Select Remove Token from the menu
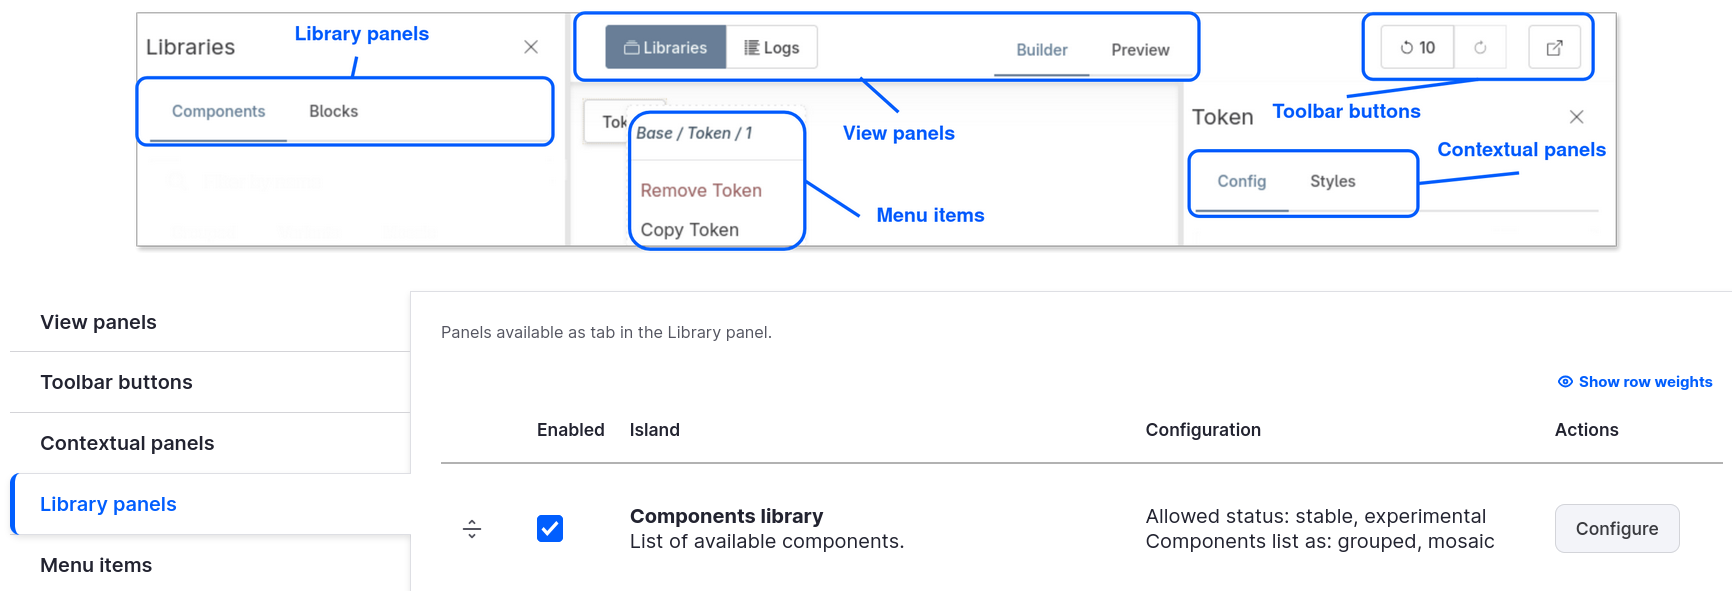Screen dimensions: 1732x591 coord(700,190)
